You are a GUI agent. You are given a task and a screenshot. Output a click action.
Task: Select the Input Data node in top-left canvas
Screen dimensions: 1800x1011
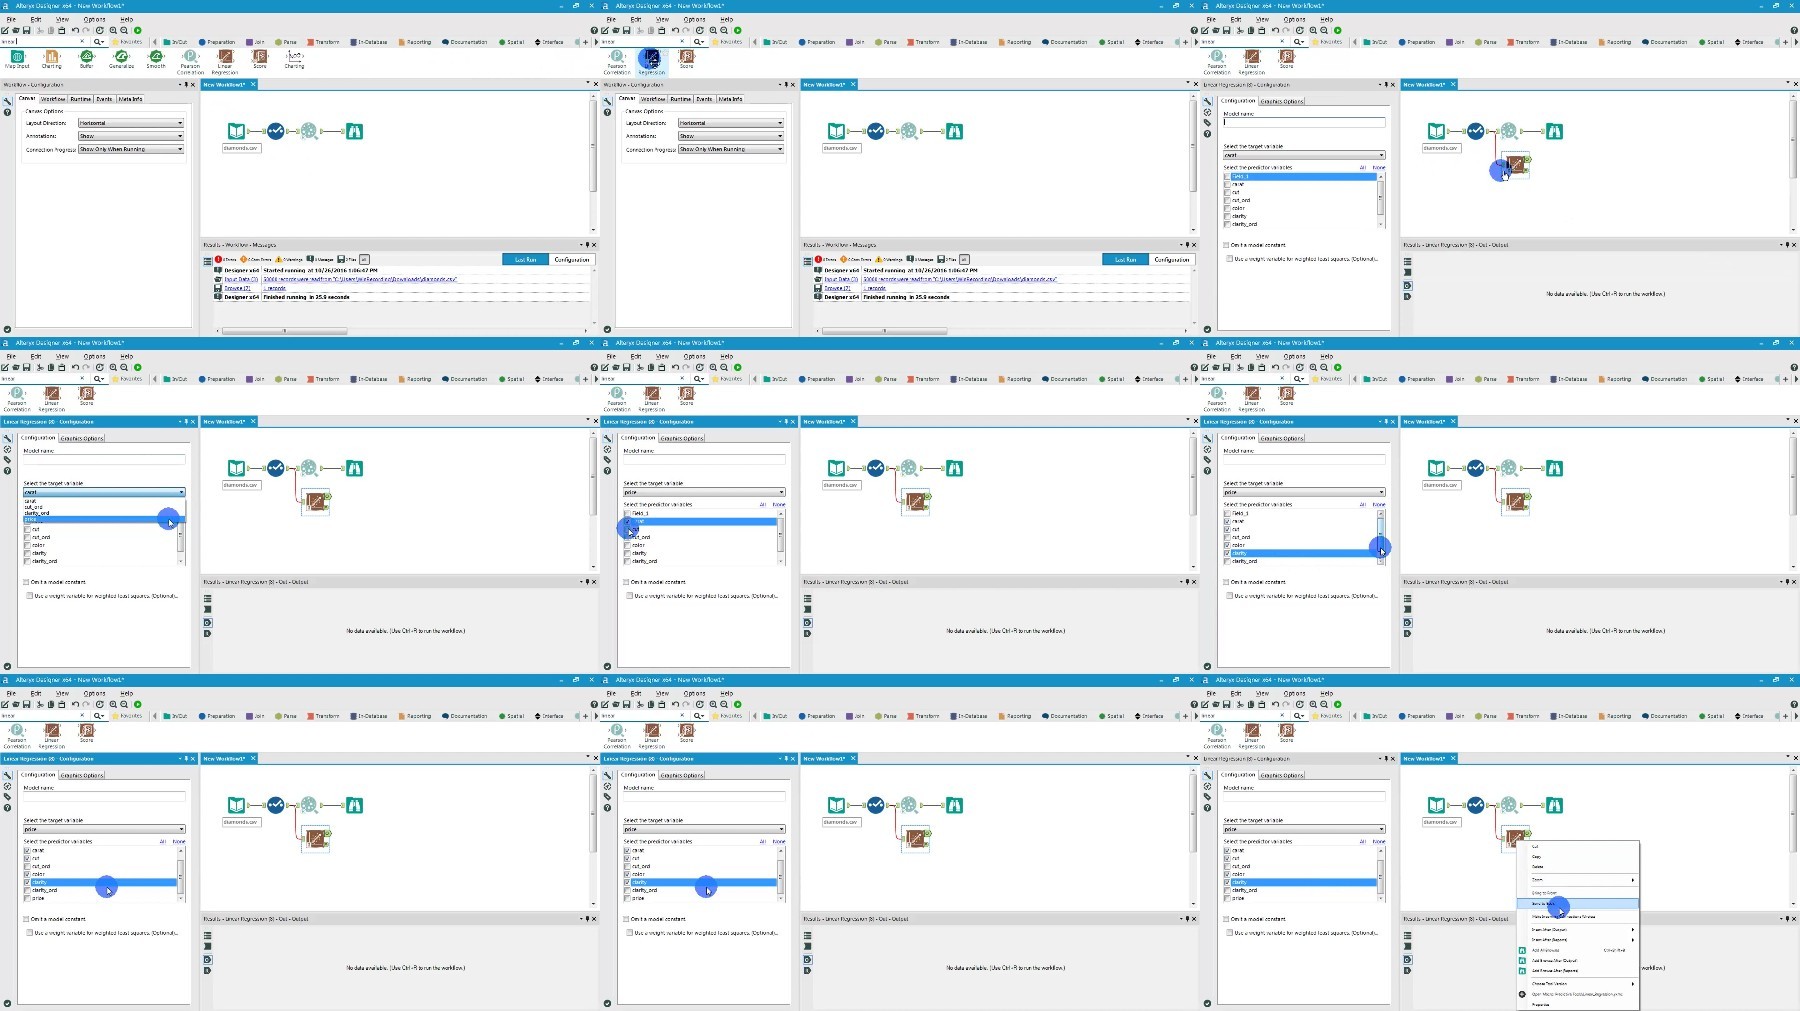236,131
